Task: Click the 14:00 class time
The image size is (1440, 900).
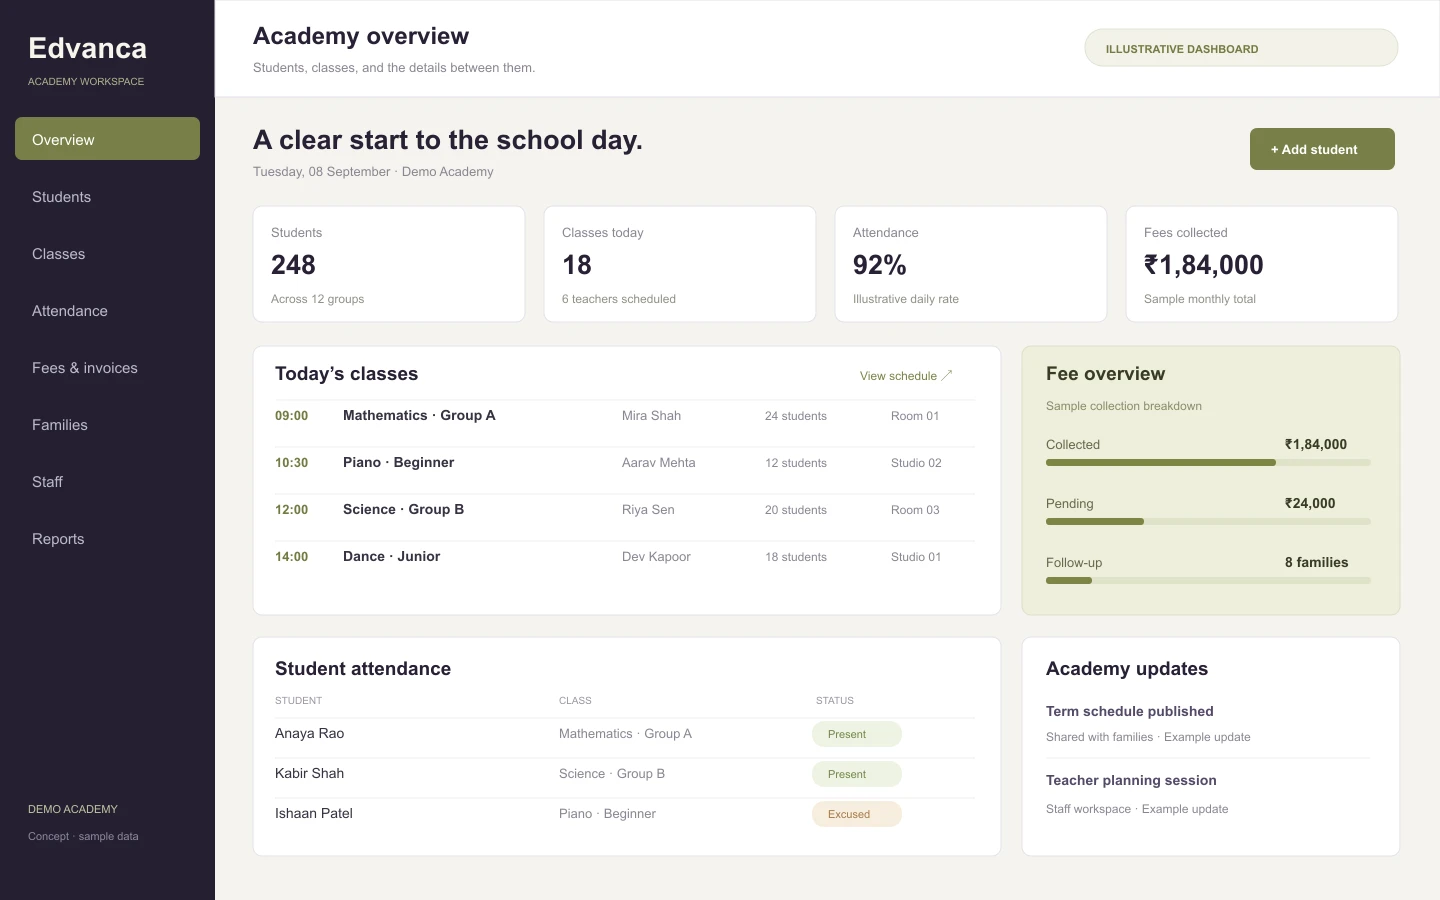Action: click(x=292, y=556)
